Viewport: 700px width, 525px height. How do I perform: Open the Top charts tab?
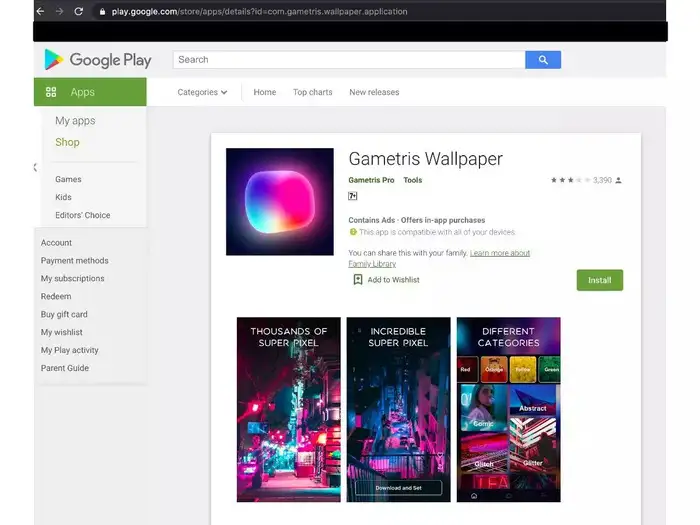[x=312, y=92]
